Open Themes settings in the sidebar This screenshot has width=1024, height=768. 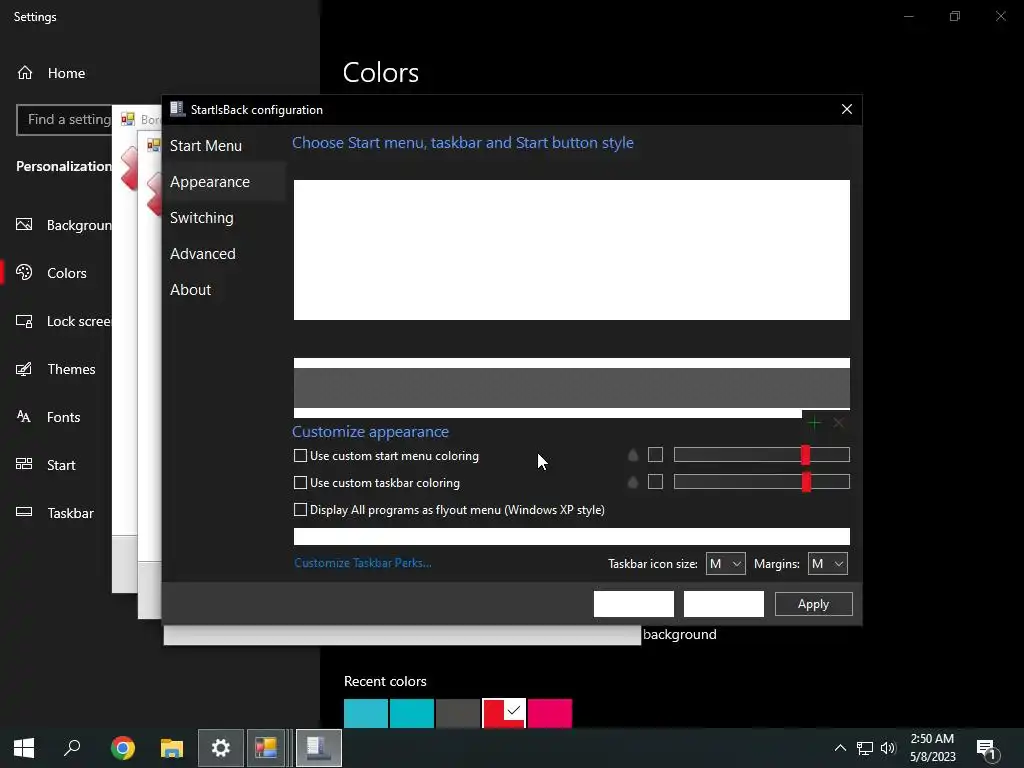coord(56,369)
